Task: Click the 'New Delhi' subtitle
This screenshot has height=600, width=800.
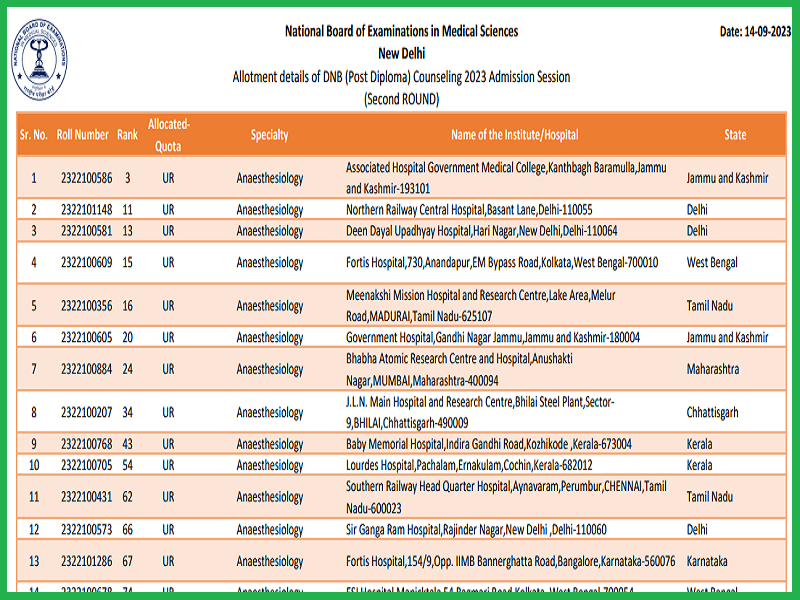Action: [402, 54]
